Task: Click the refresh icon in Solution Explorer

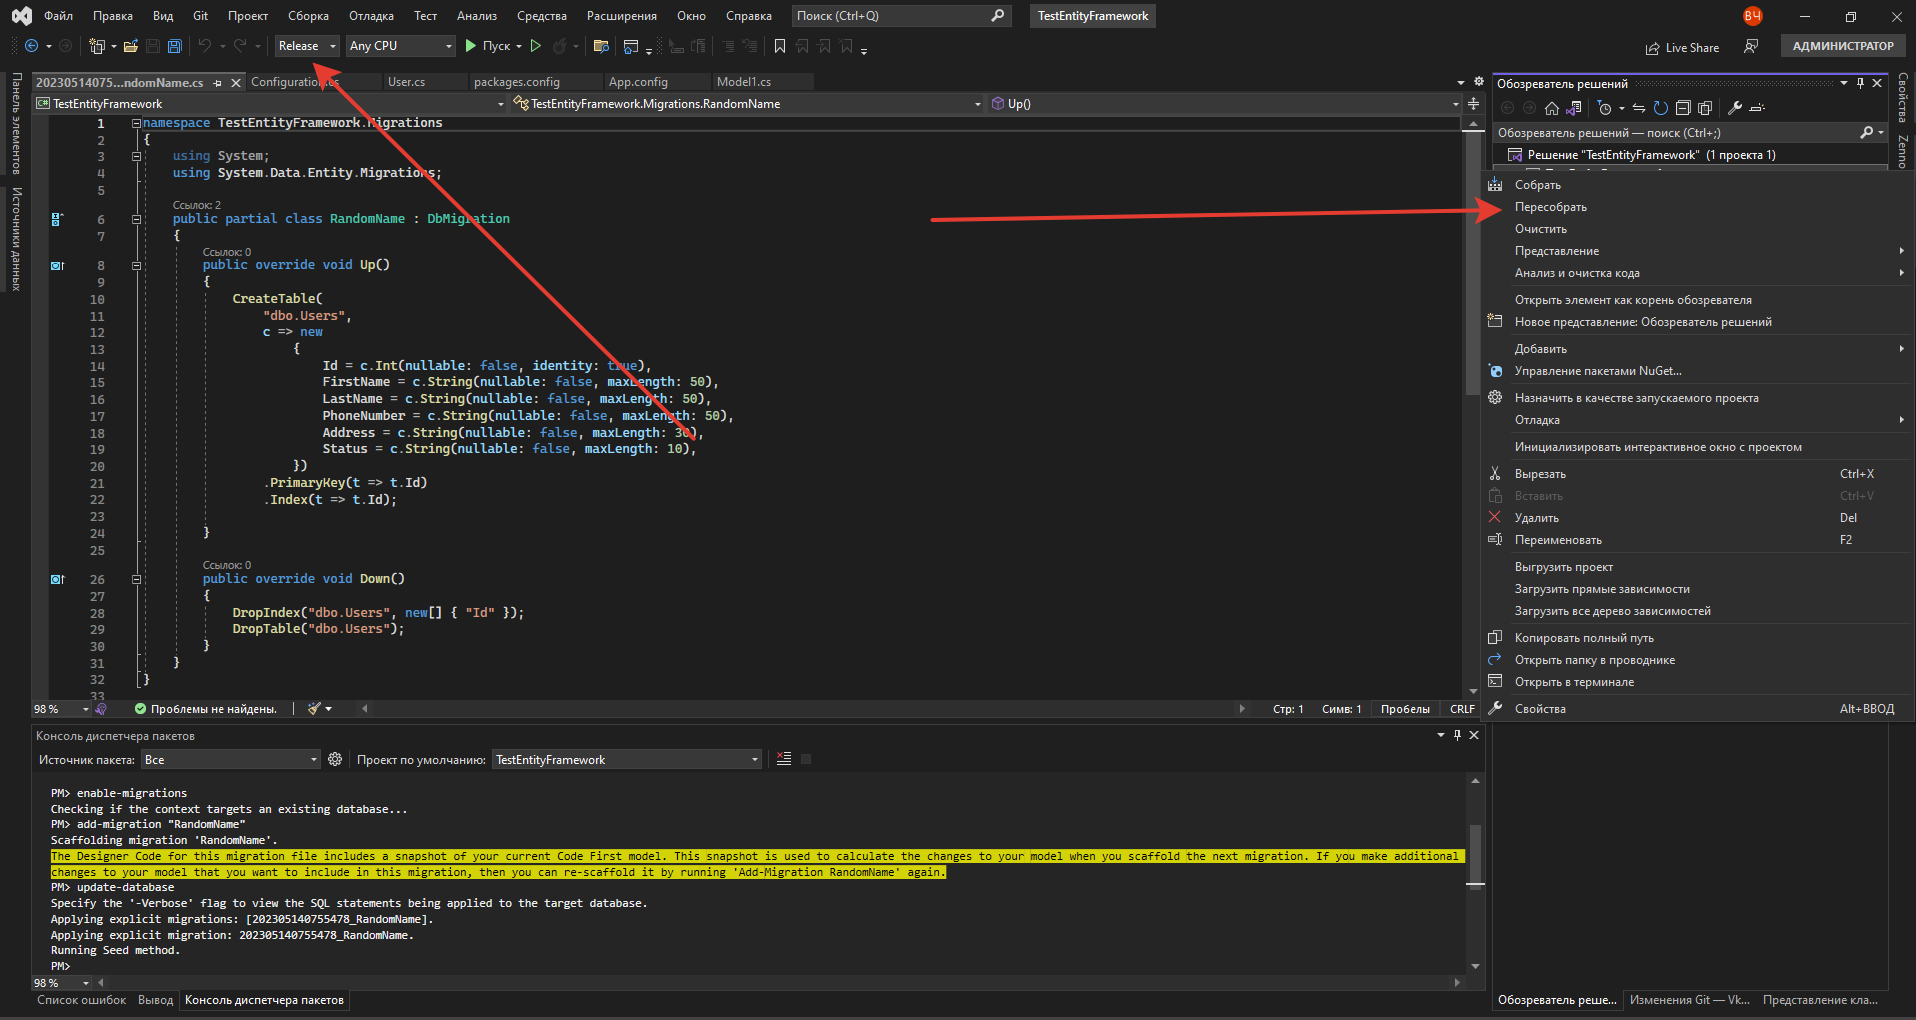Action: [1660, 108]
